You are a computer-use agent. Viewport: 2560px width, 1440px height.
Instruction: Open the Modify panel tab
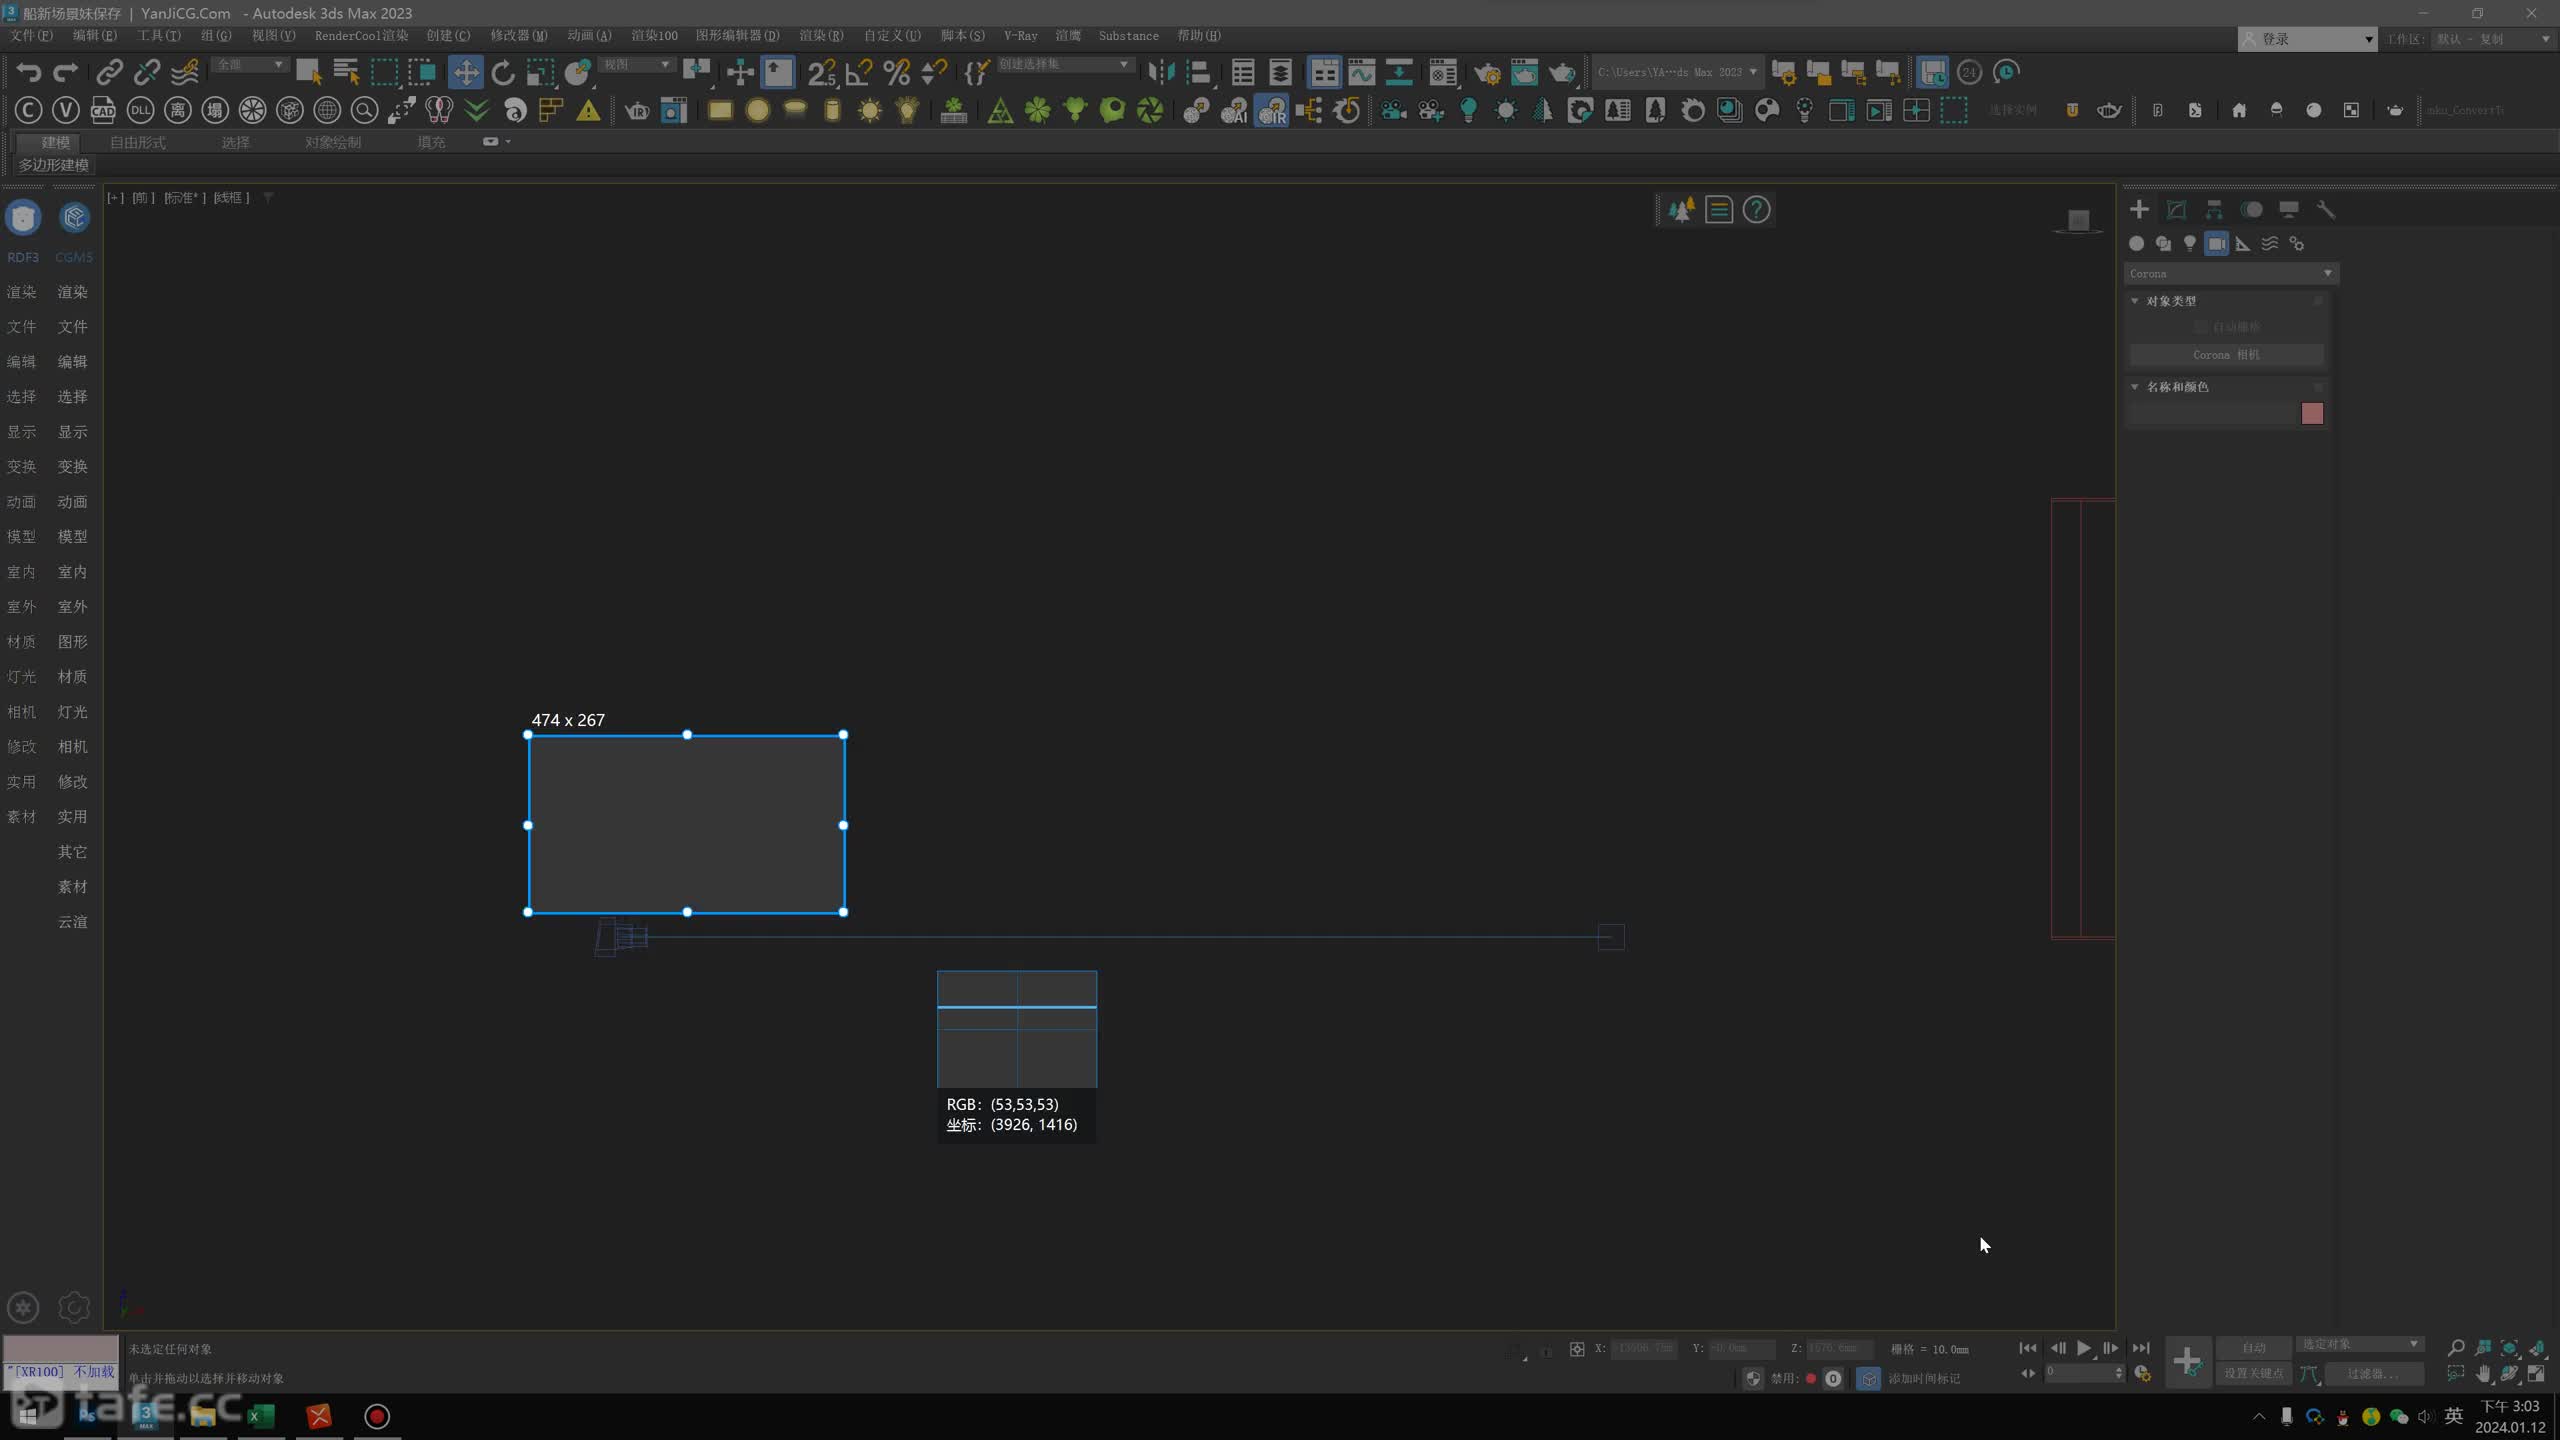(x=2176, y=209)
